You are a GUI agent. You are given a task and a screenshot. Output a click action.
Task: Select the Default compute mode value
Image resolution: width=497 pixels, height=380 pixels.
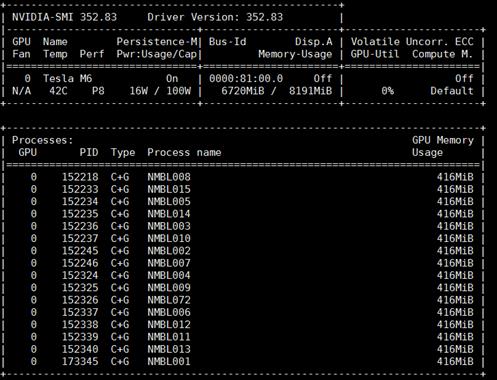point(452,91)
